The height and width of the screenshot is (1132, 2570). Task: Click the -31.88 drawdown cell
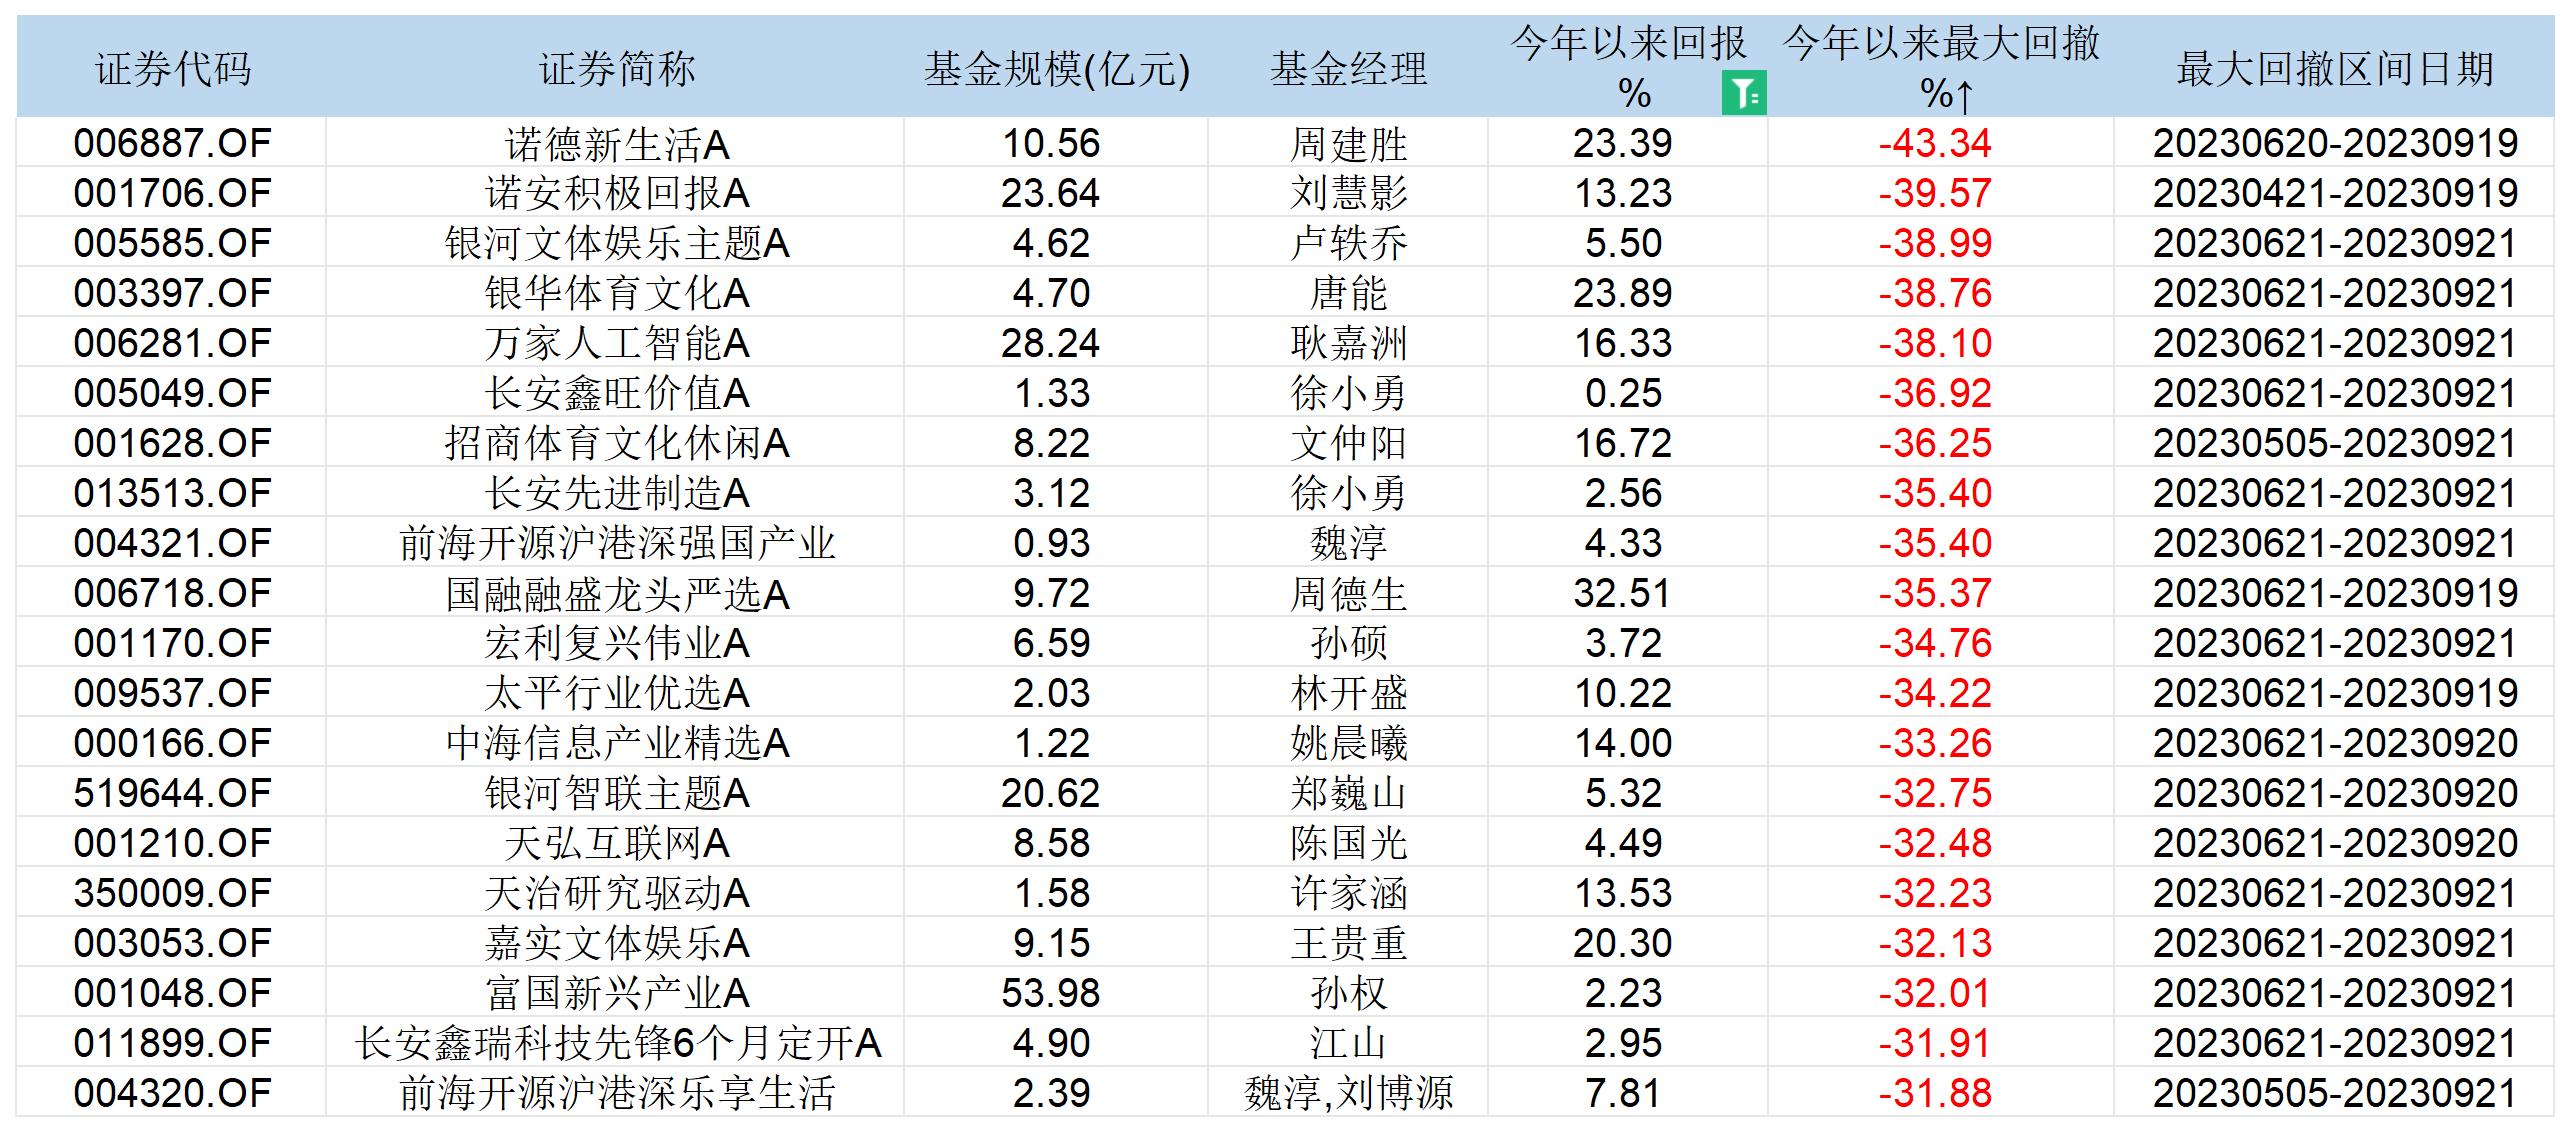pos(1935,1093)
